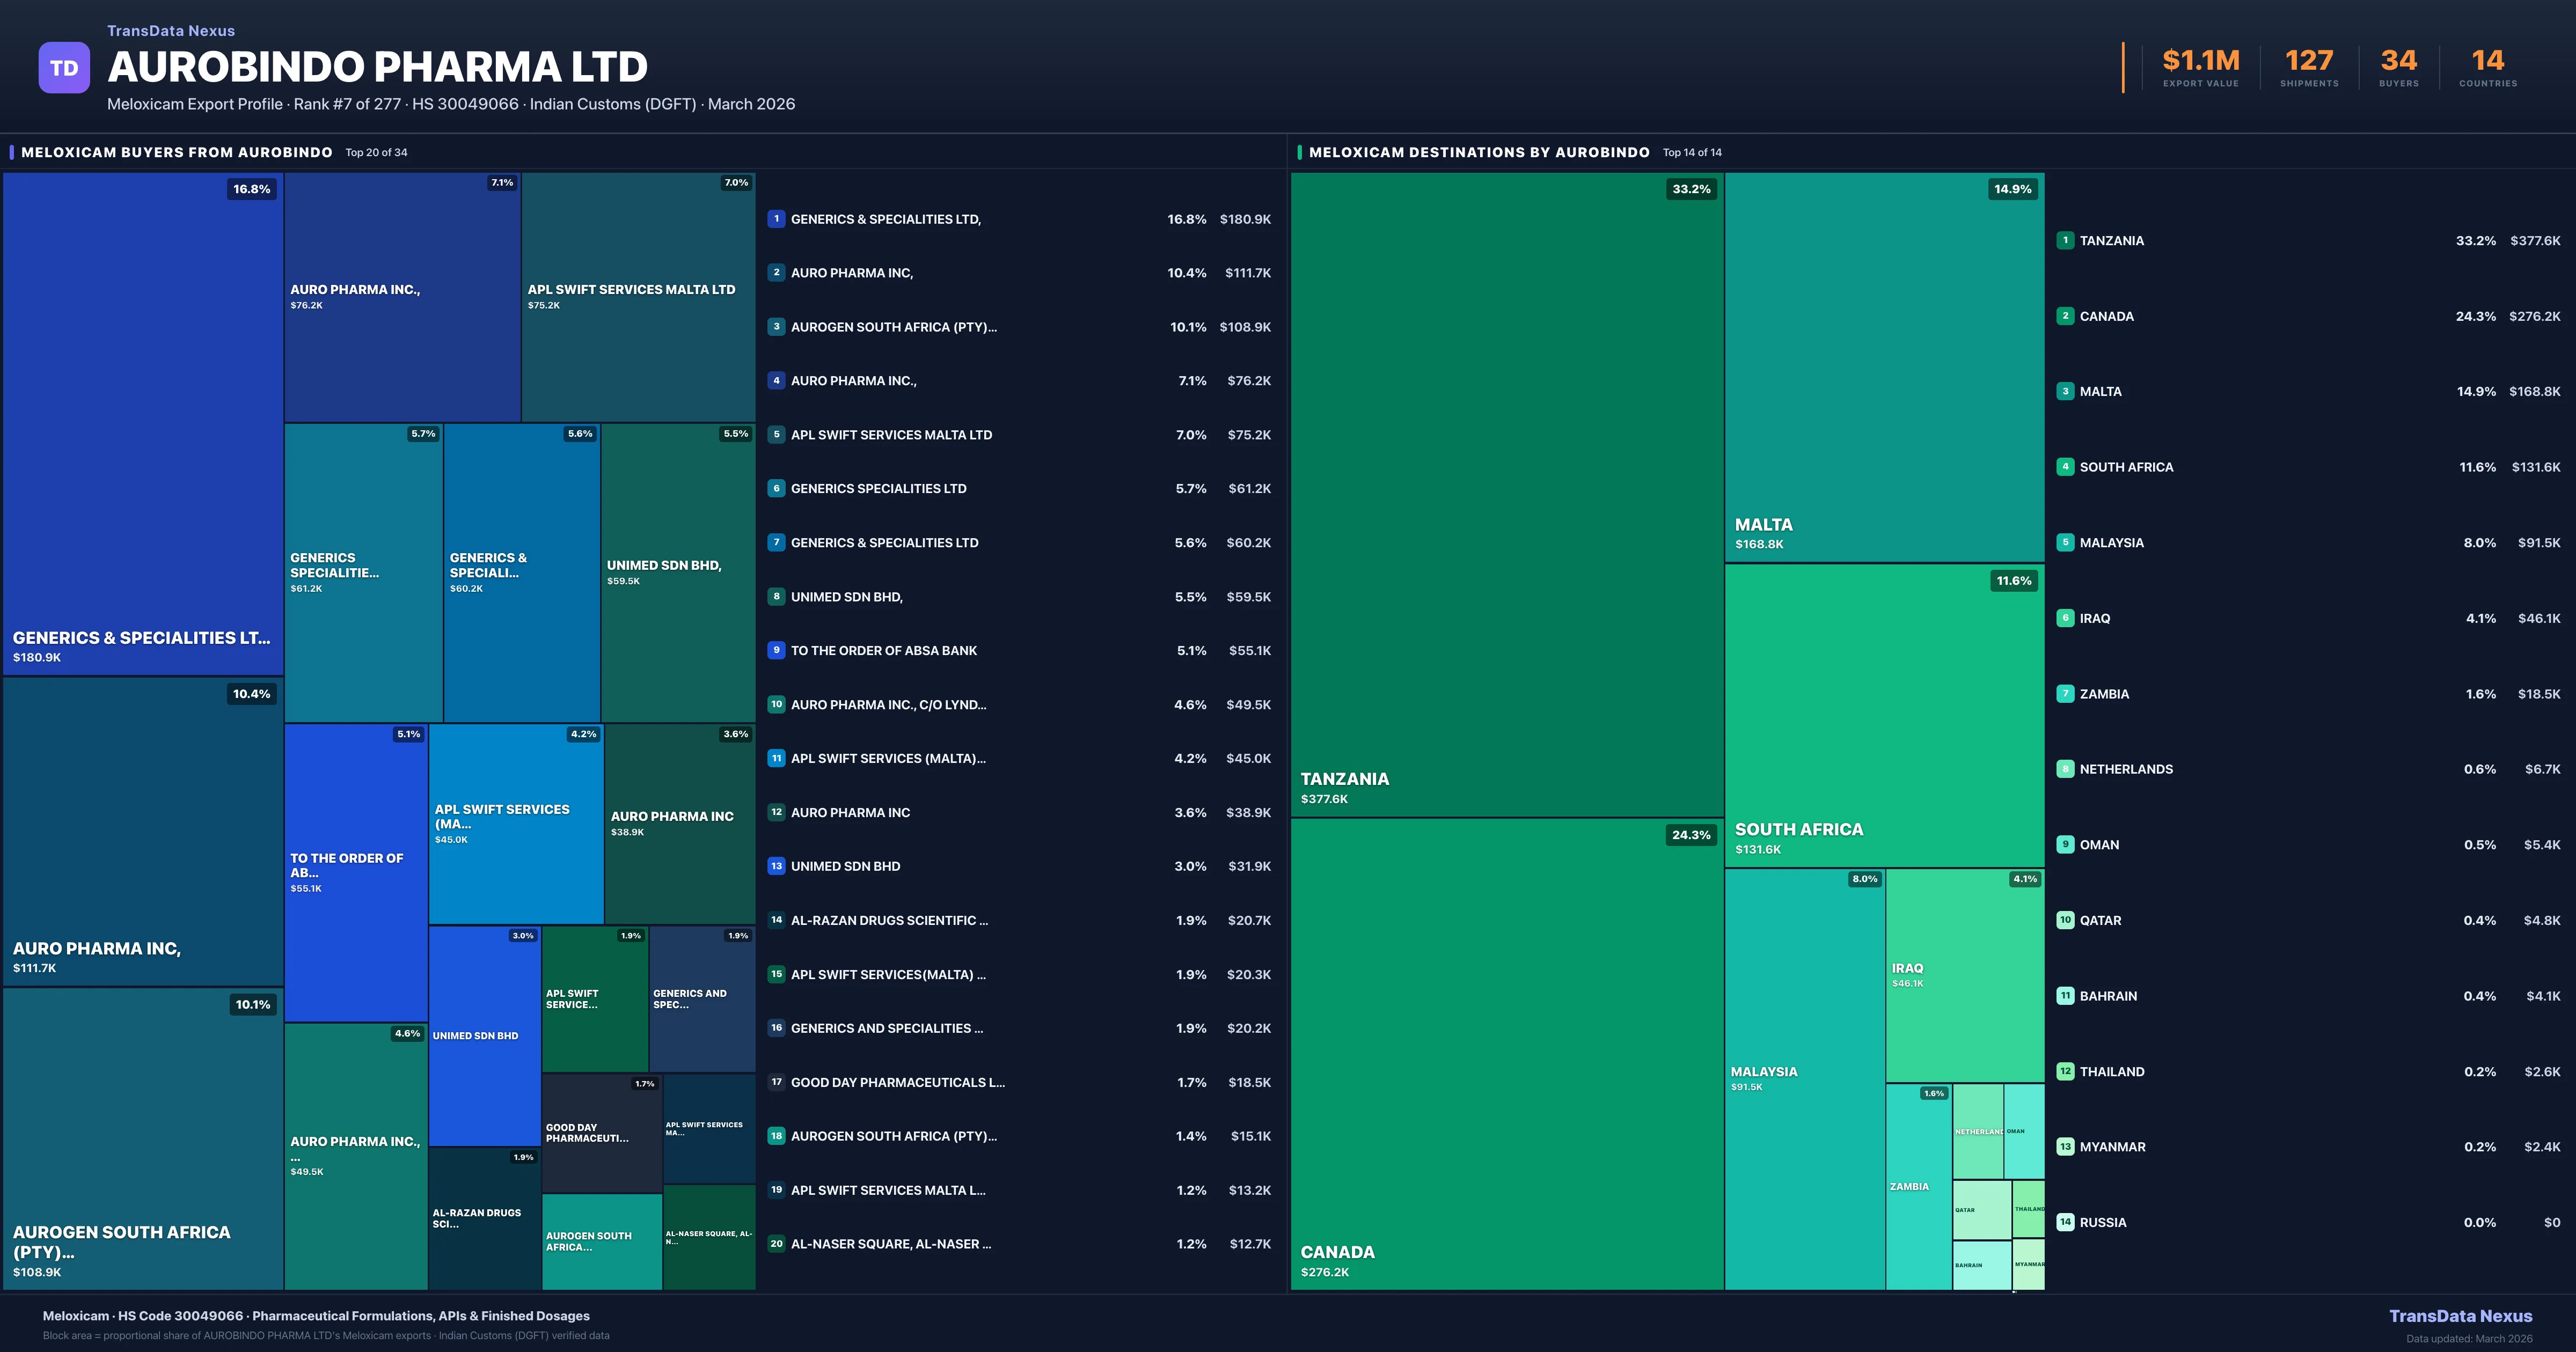Click rank badge 20 for Al-Naser Square
Screen dimensions: 2576x1352
776,1244
